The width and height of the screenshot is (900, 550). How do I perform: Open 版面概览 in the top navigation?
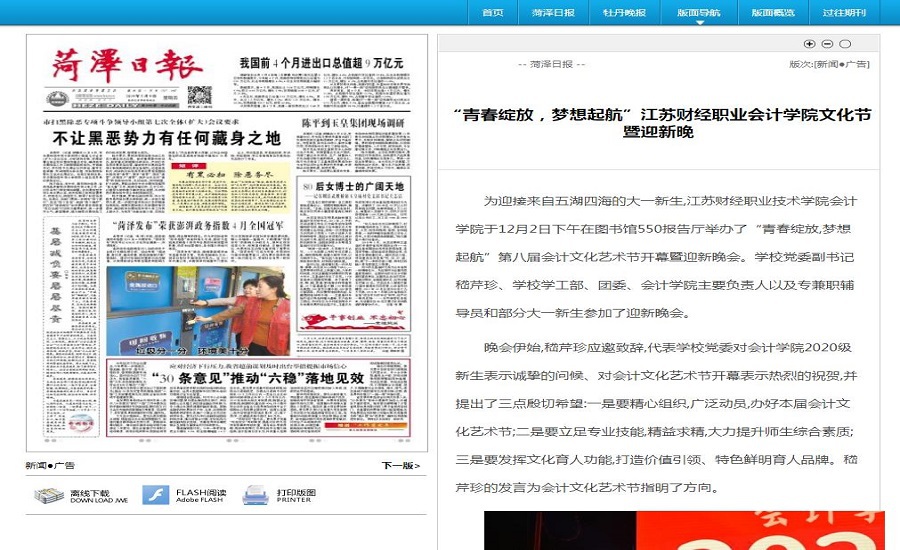[x=773, y=13]
